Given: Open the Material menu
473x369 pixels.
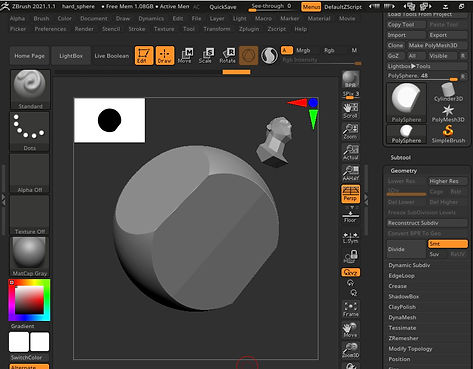Looking at the screenshot, I should click(319, 19).
